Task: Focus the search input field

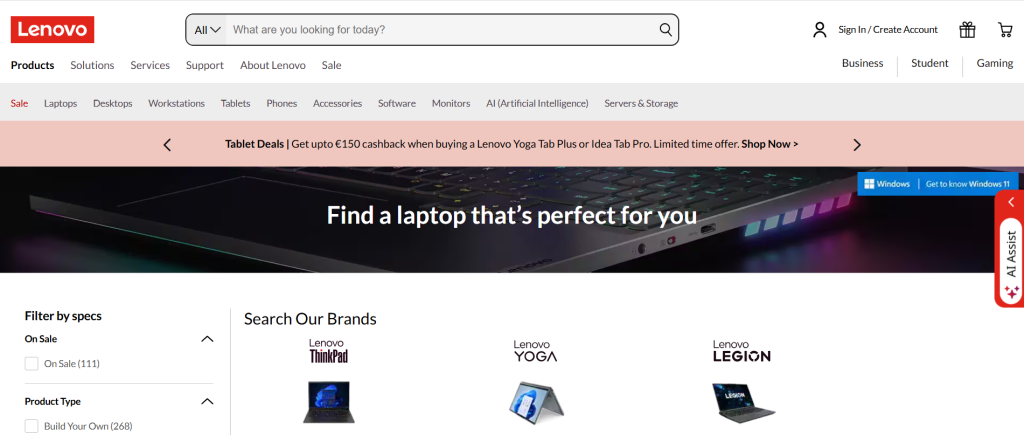Action: pyautogui.click(x=441, y=29)
